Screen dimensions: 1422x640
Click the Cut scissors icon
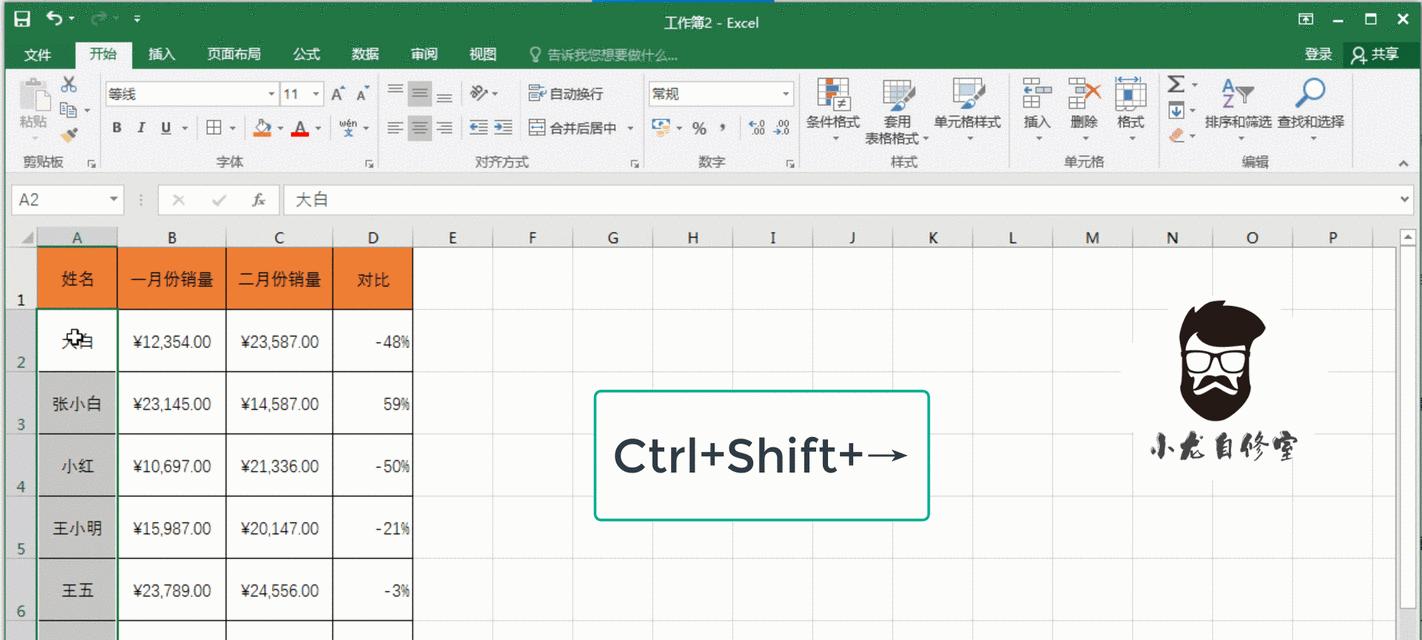click(x=69, y=85)
